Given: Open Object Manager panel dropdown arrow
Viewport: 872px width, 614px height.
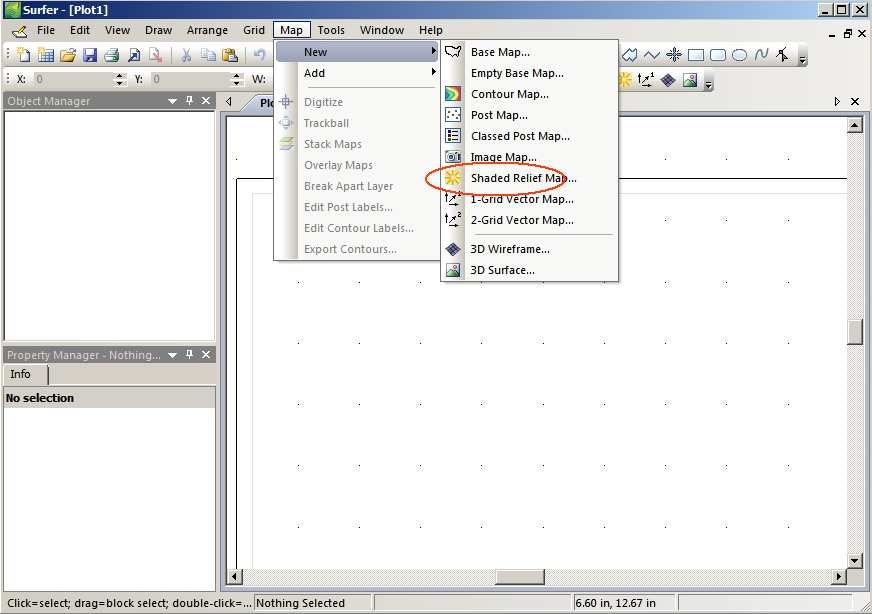Looking at the screenshot, I should pyautogui.click(x=172, y=101).
